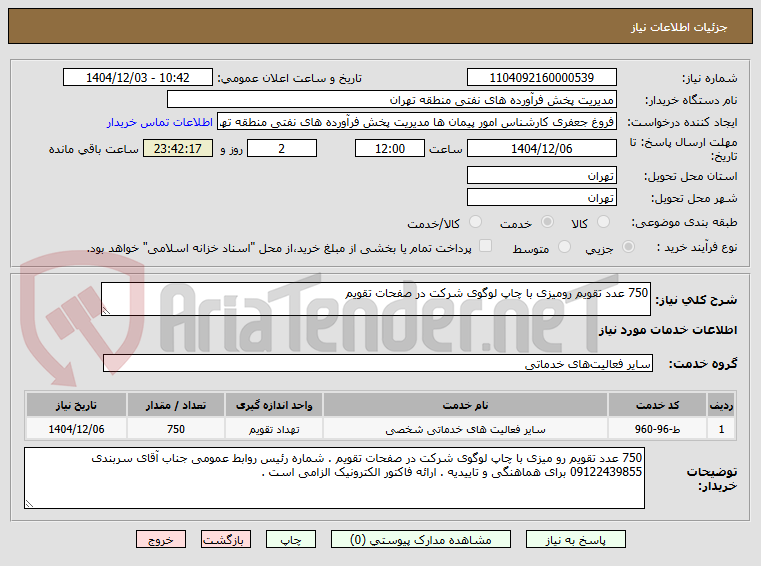
Task: Click the استان محل تحویل field
Action: [x=542, y=175]
